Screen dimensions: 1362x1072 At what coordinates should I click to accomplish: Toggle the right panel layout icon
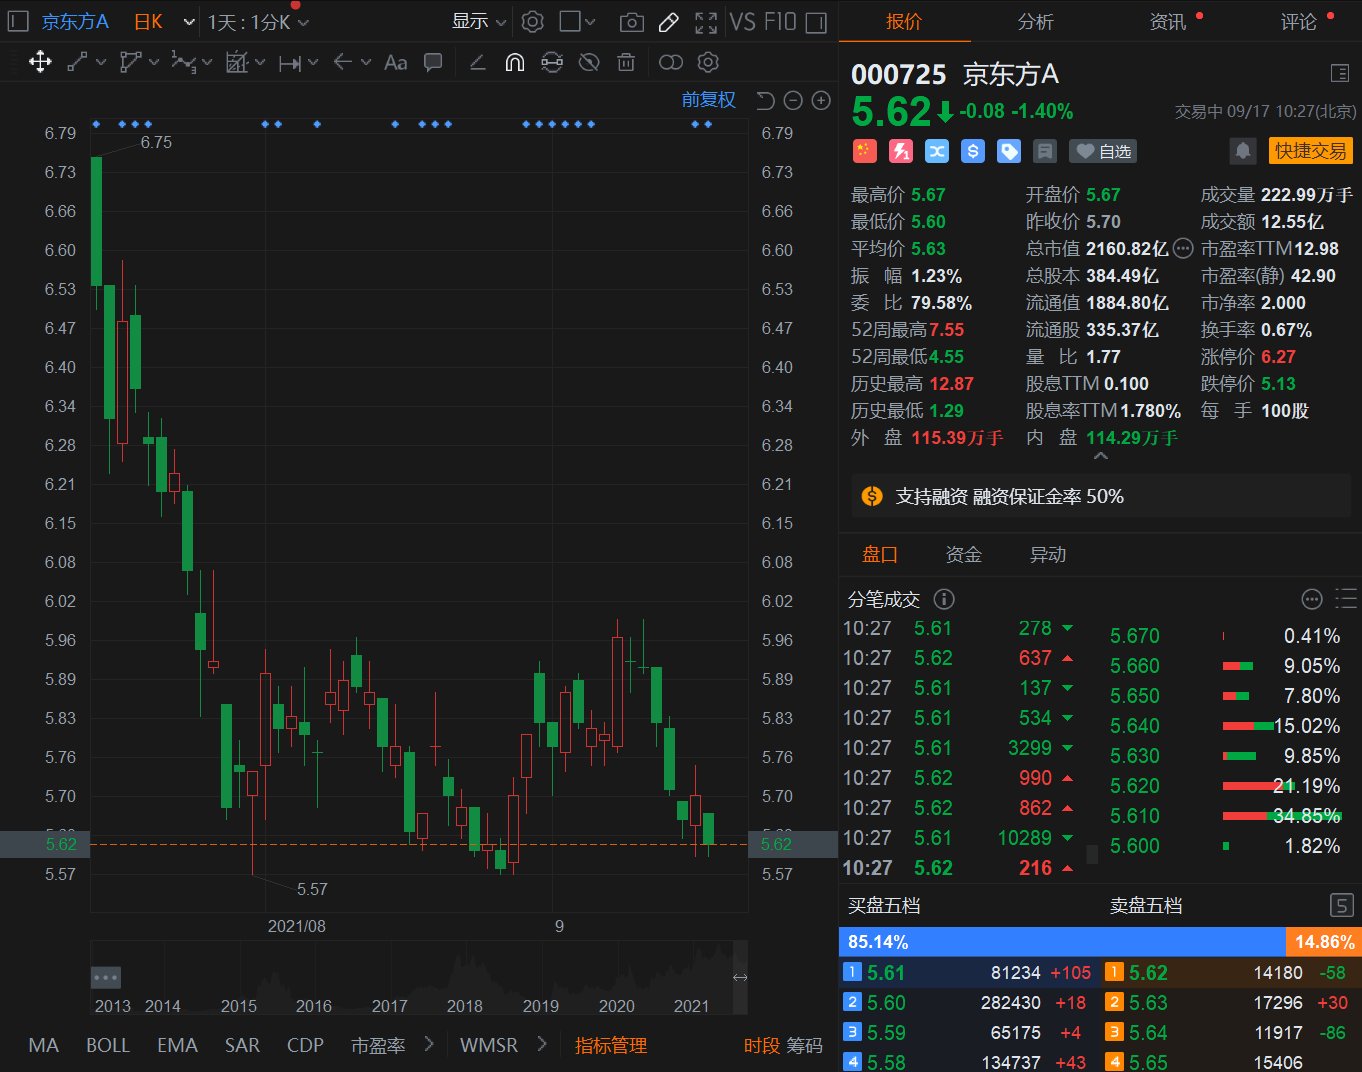tap(816, 22)
